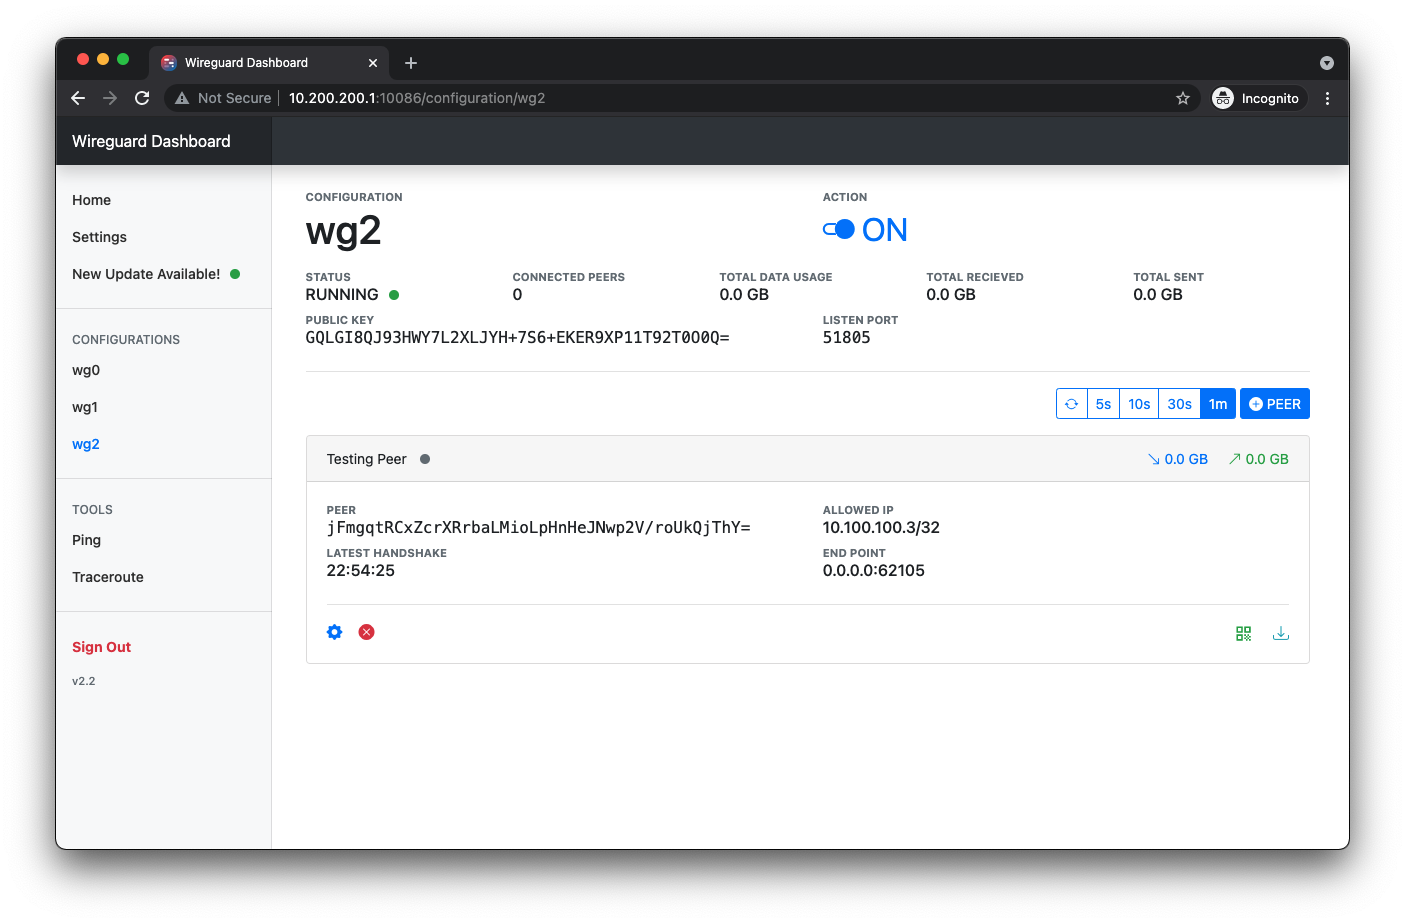Select 1m refresh interval

(x=1217, y=404)
